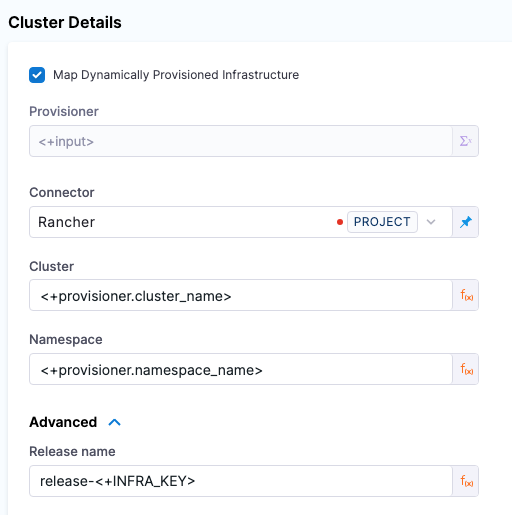Click the Map Dynamically Provisioned Infrastructure label

[x=176, y=75]
